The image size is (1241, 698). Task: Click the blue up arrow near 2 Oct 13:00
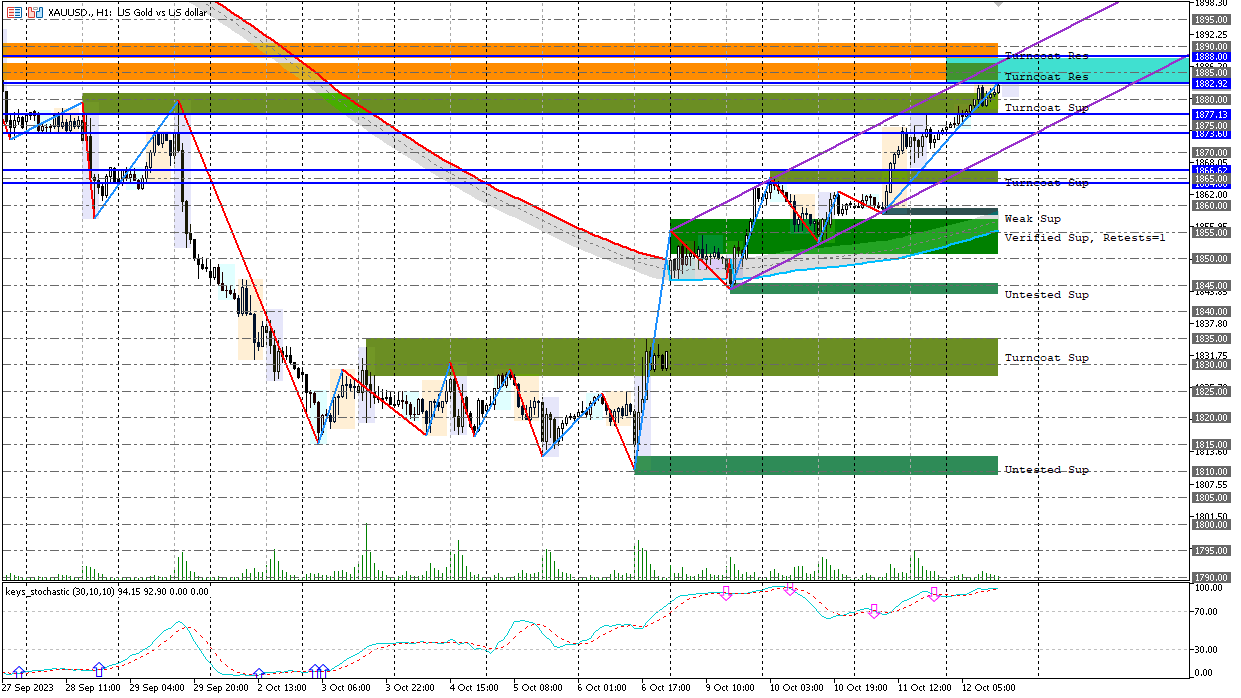259,674
